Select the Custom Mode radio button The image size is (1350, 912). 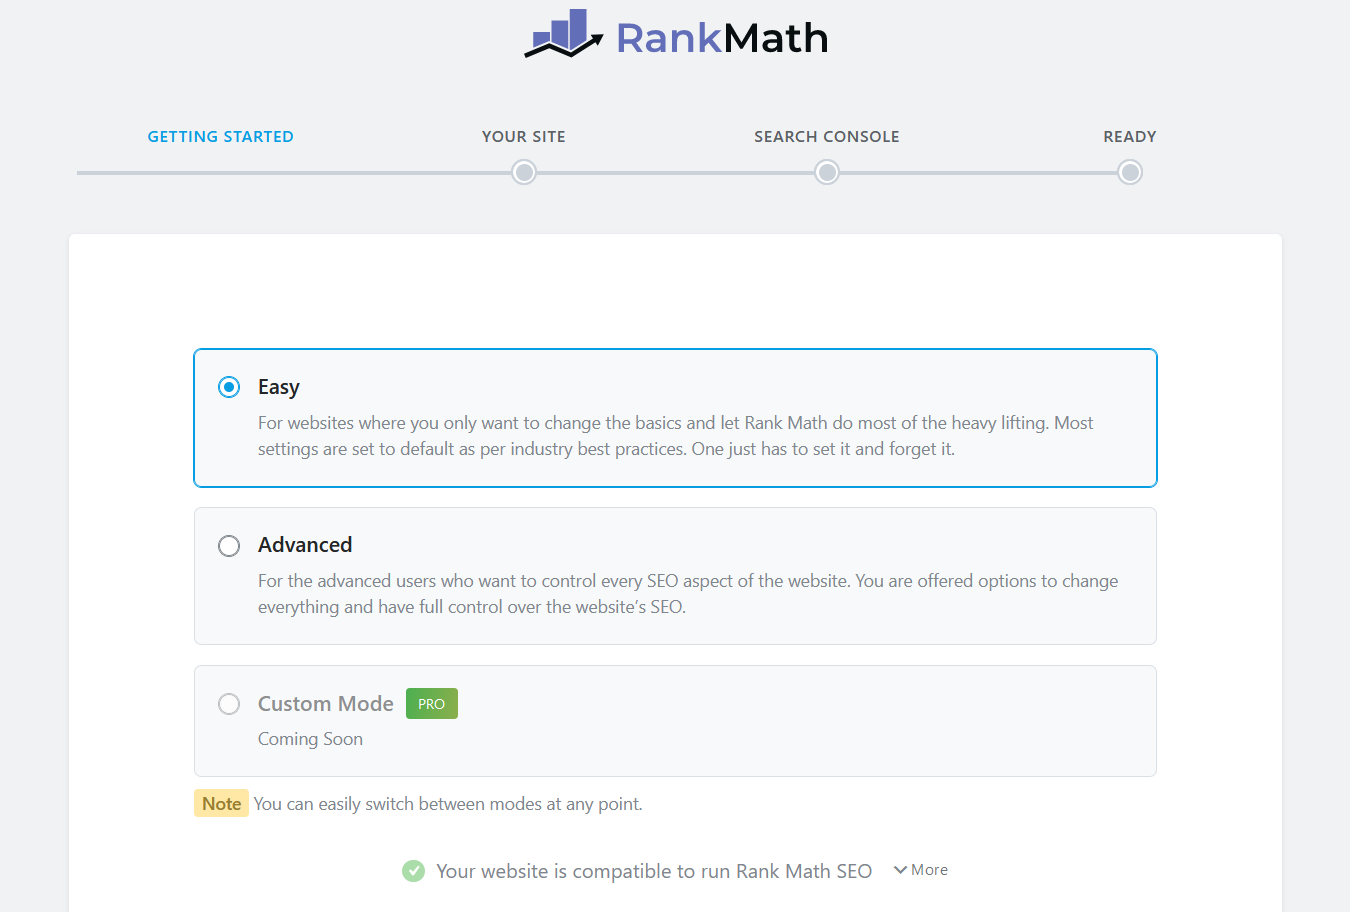click(x=229, y=704)
